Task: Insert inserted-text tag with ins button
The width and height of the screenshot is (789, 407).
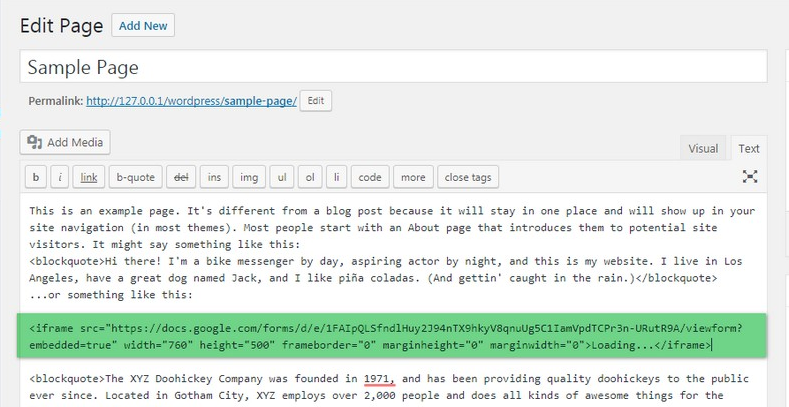Action: [x=214, y=177]
